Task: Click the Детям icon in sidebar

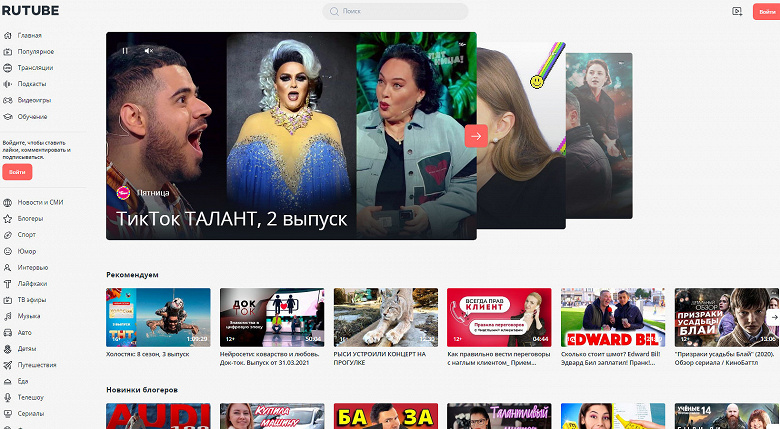Action: coord(7,349)
